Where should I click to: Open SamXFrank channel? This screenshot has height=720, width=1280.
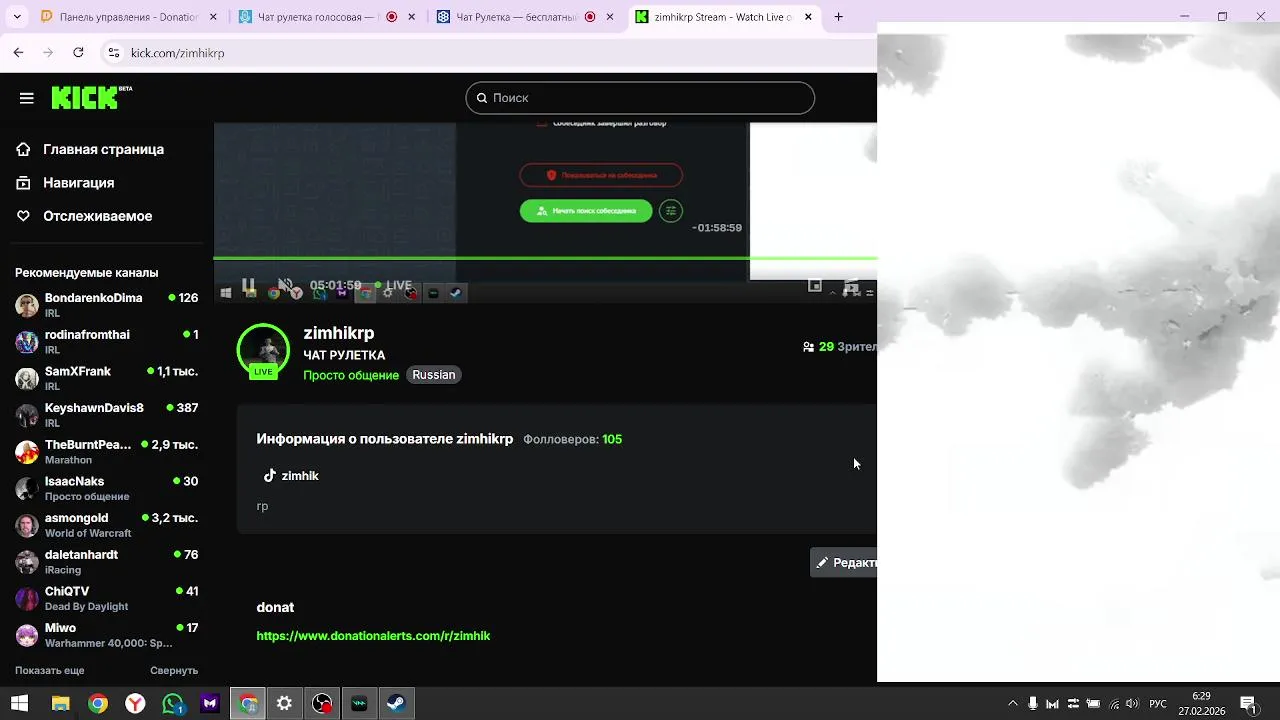(106, 378)
